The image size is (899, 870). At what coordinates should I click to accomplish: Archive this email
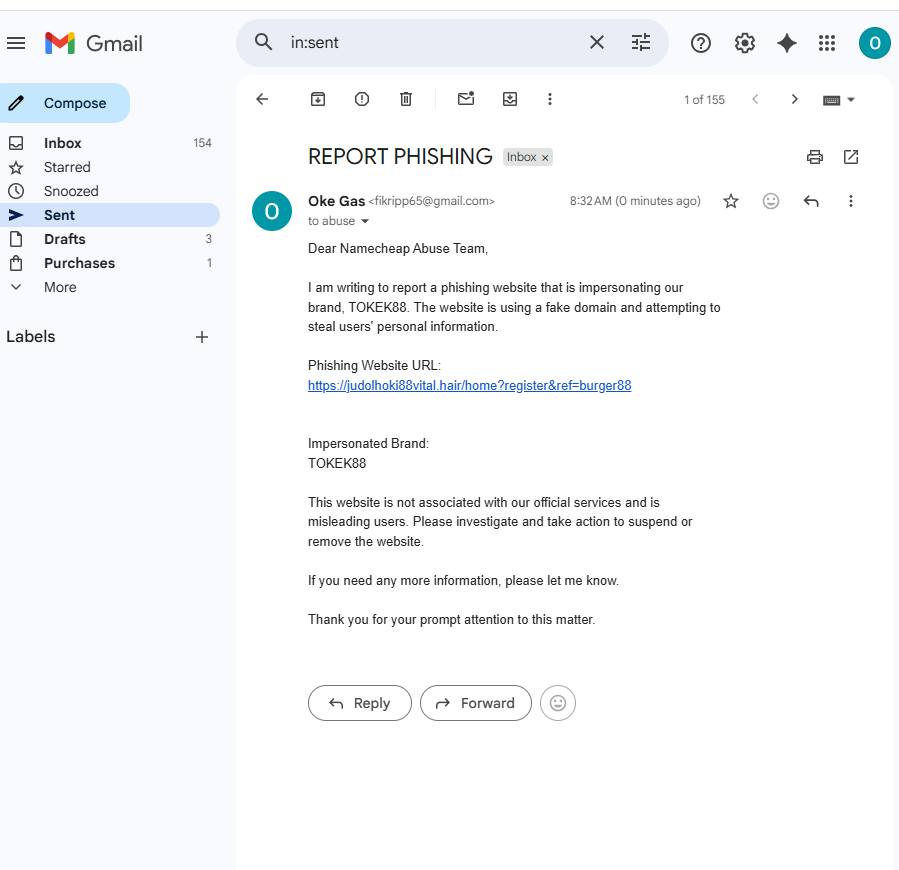(x=318, y=99)
